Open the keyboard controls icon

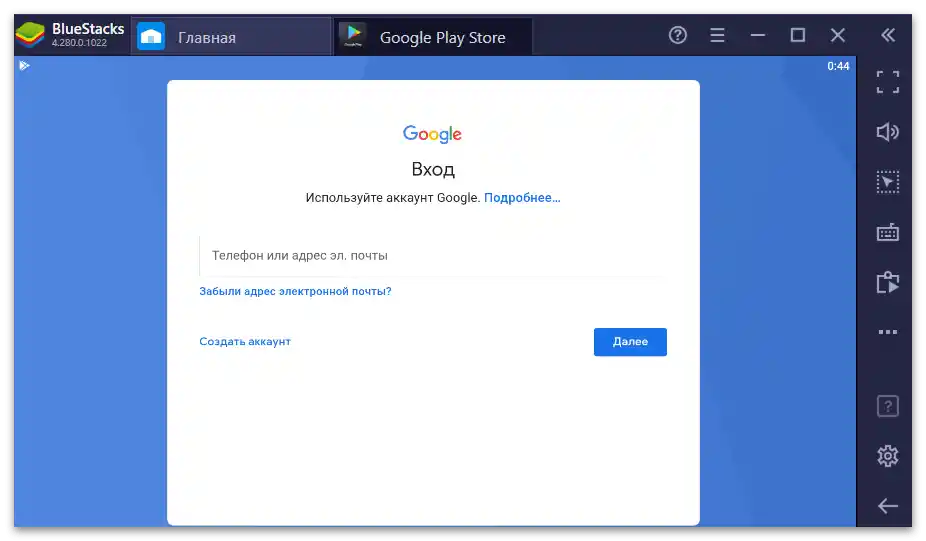888,232
